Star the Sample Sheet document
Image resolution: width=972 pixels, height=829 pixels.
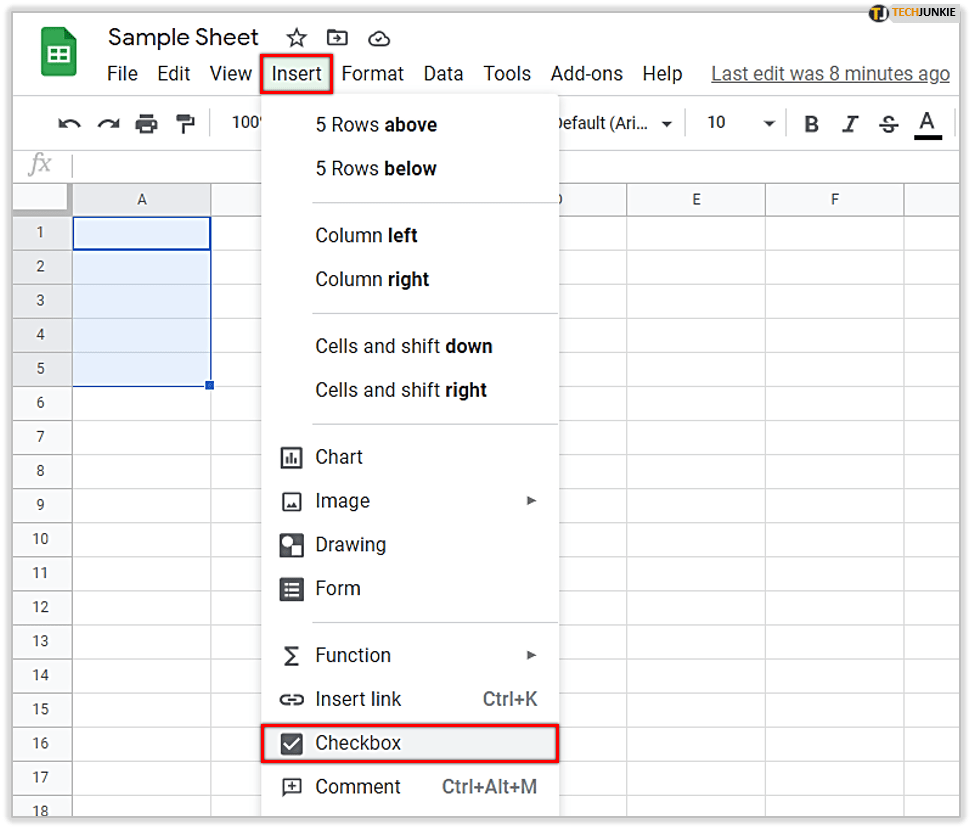[x=296, y=38]
